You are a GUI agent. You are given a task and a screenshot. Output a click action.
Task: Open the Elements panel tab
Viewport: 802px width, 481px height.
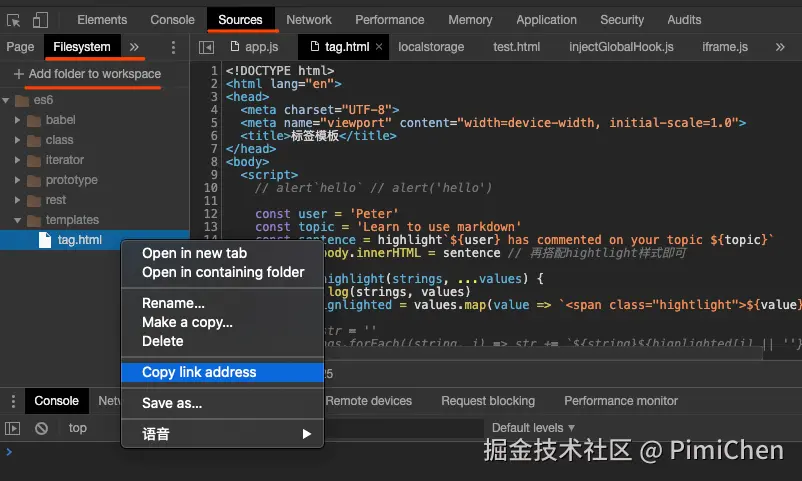(x=102, y=20)
